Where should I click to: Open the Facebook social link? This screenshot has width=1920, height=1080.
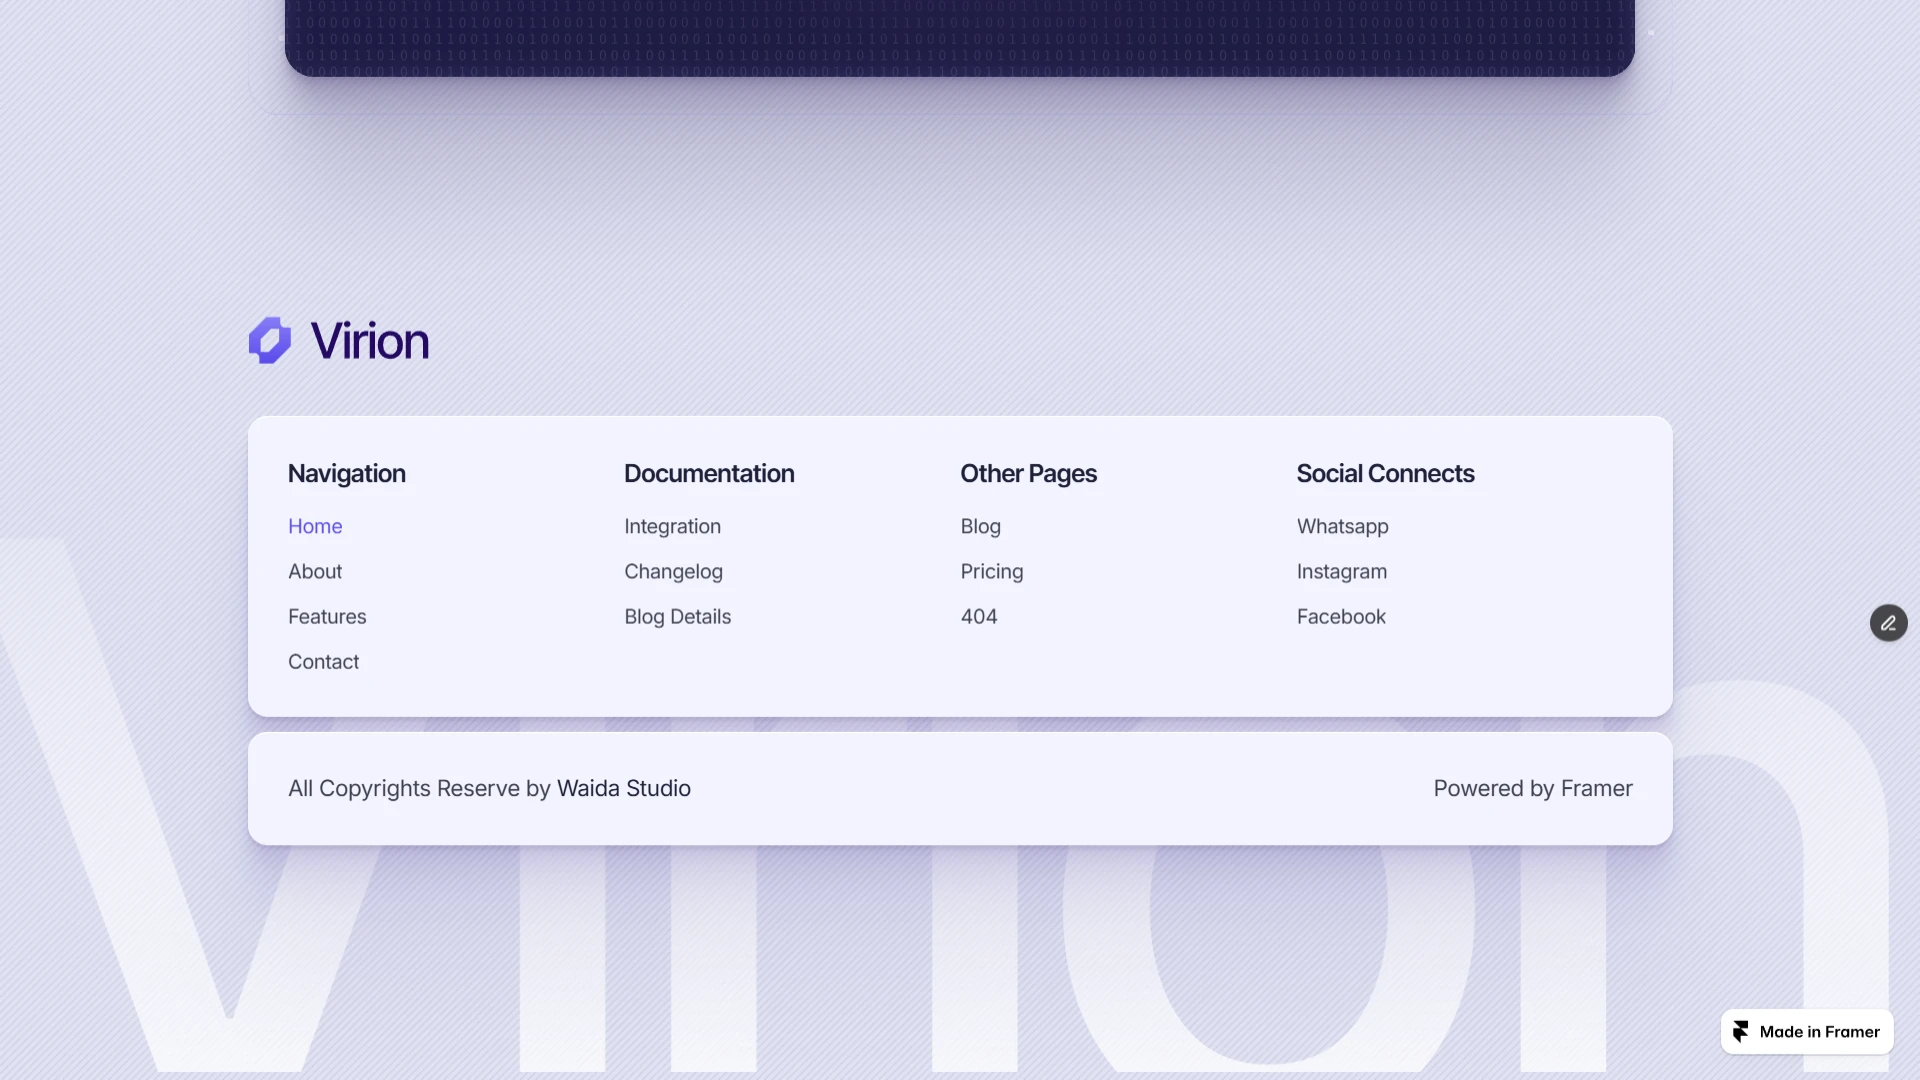point(1341,616)
